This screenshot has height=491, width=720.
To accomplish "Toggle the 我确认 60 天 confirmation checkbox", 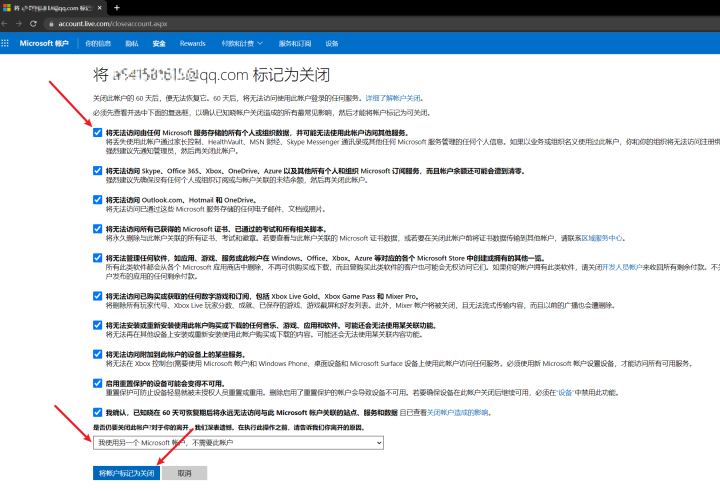I will [x=97, y=412].
